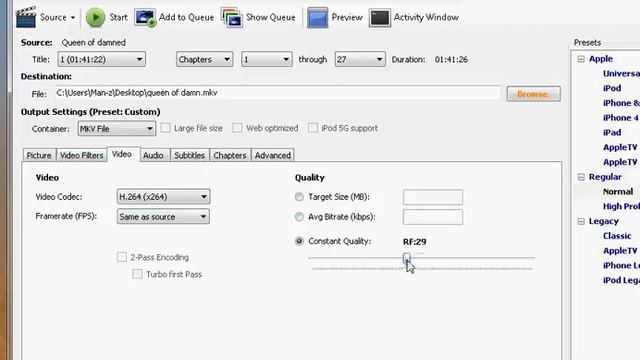This screenshot has height=360, width=640.
Task: Enable Large file size checkbox
Action: click(x=165, y=128)
